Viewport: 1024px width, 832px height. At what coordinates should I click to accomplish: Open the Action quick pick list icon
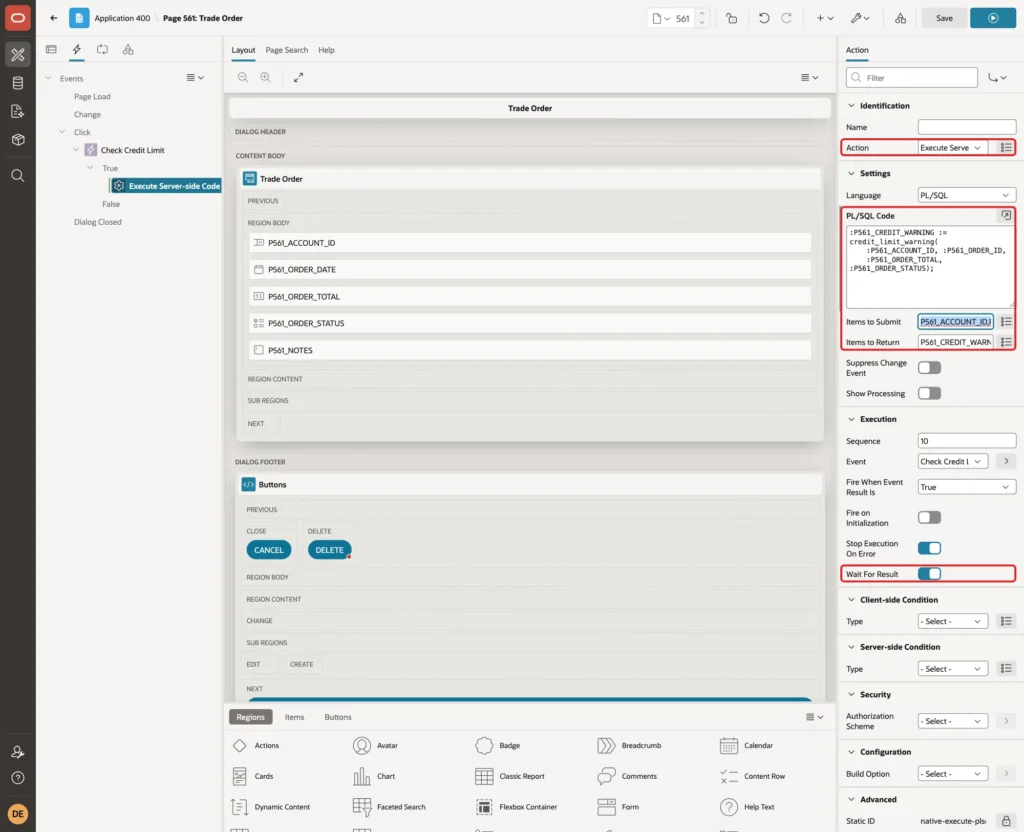(x=1006, y=148)
